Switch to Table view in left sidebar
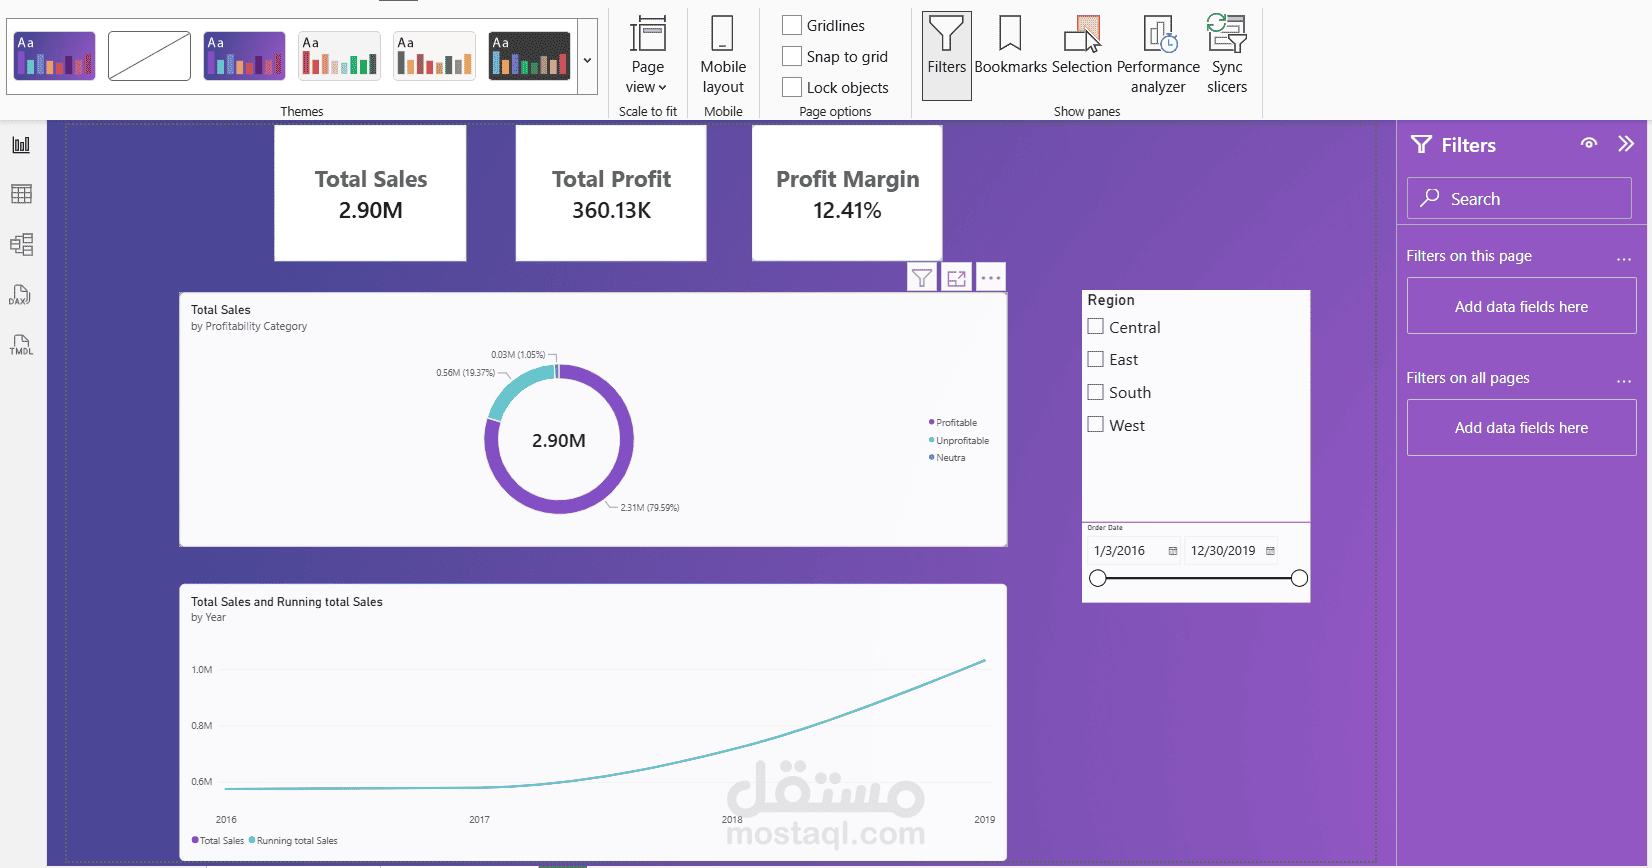Viewport: 1652px width, 868px height. tap(21, 194)
